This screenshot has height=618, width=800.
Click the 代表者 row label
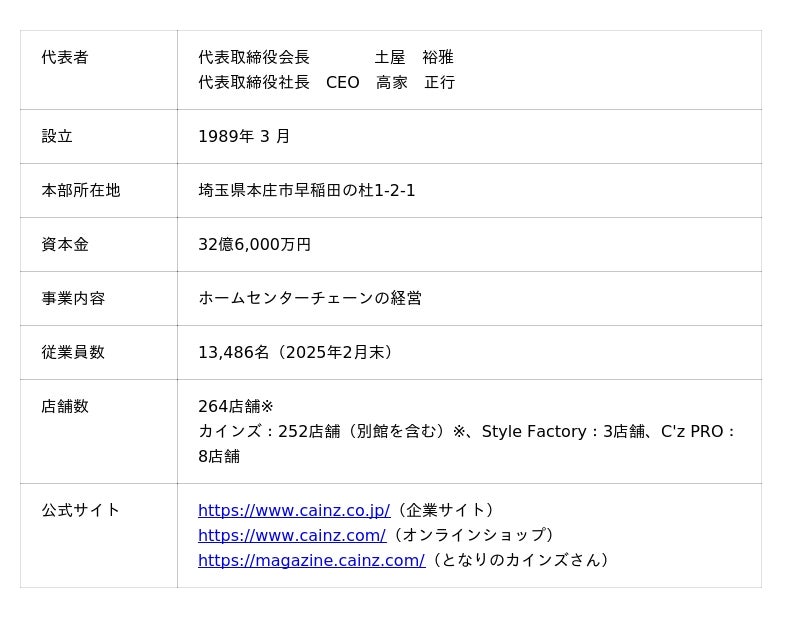coord(65,58)
